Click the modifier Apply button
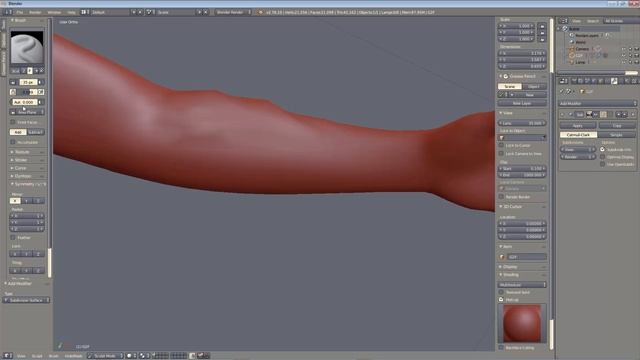The width and height of the screenshot is (640, 360). click(578, 126)
